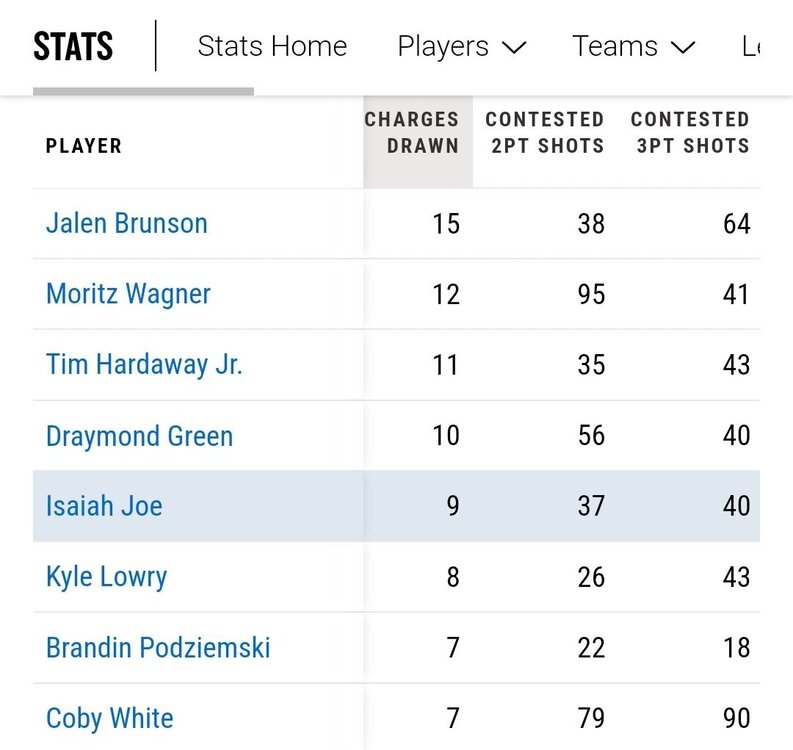View Brandin Podziemski's profile

[158, 647]
